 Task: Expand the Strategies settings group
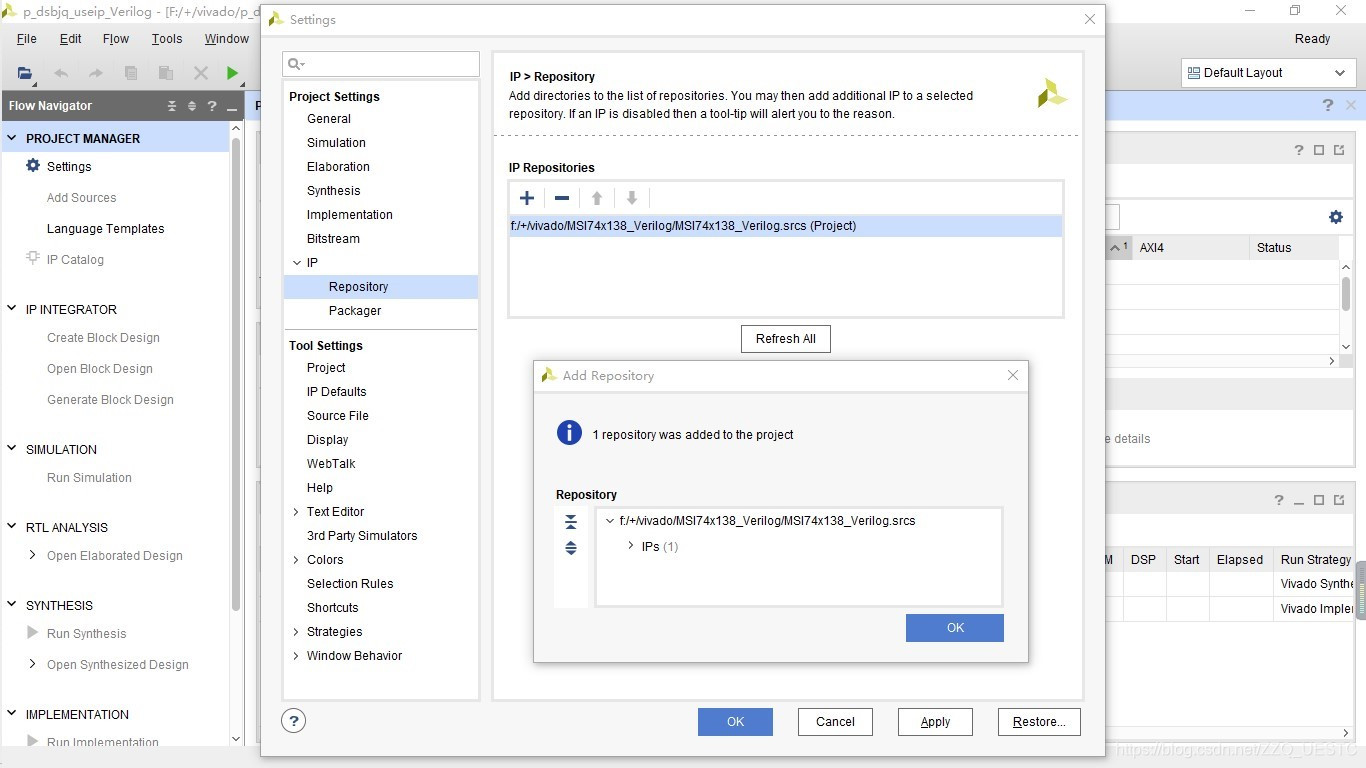[x=296, y=632]
